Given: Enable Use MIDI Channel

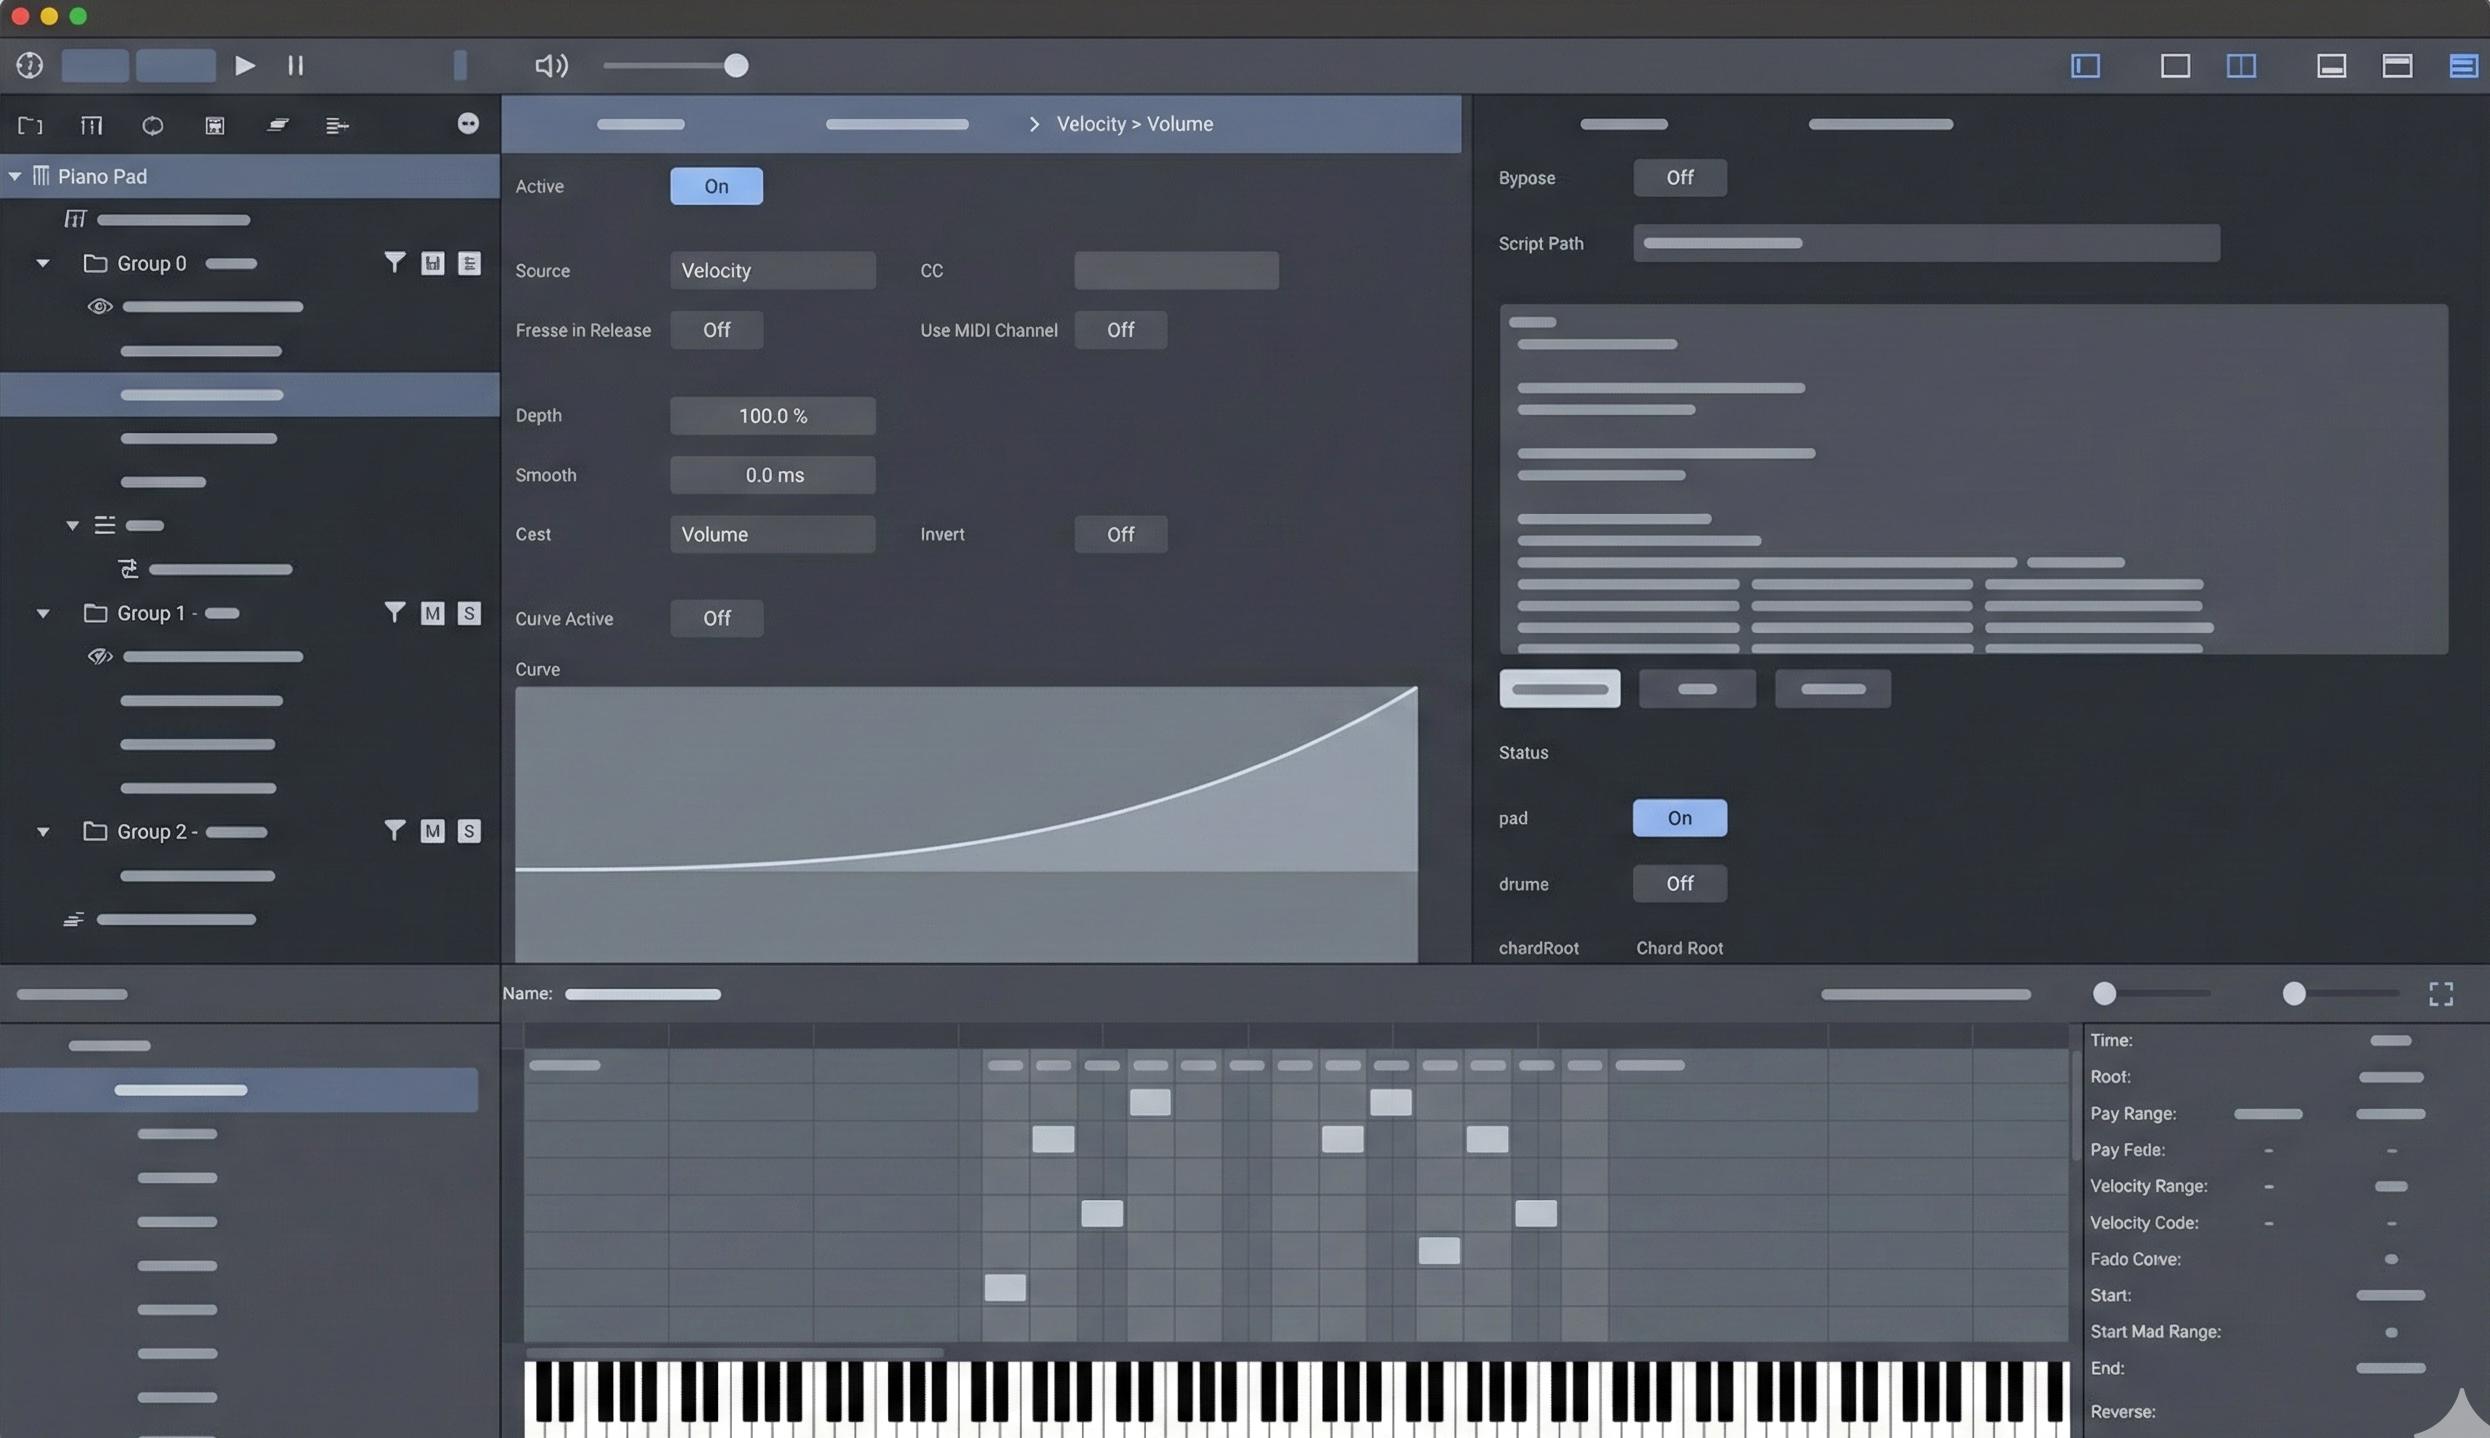Looking at the screenshot, I should 1120,330.
